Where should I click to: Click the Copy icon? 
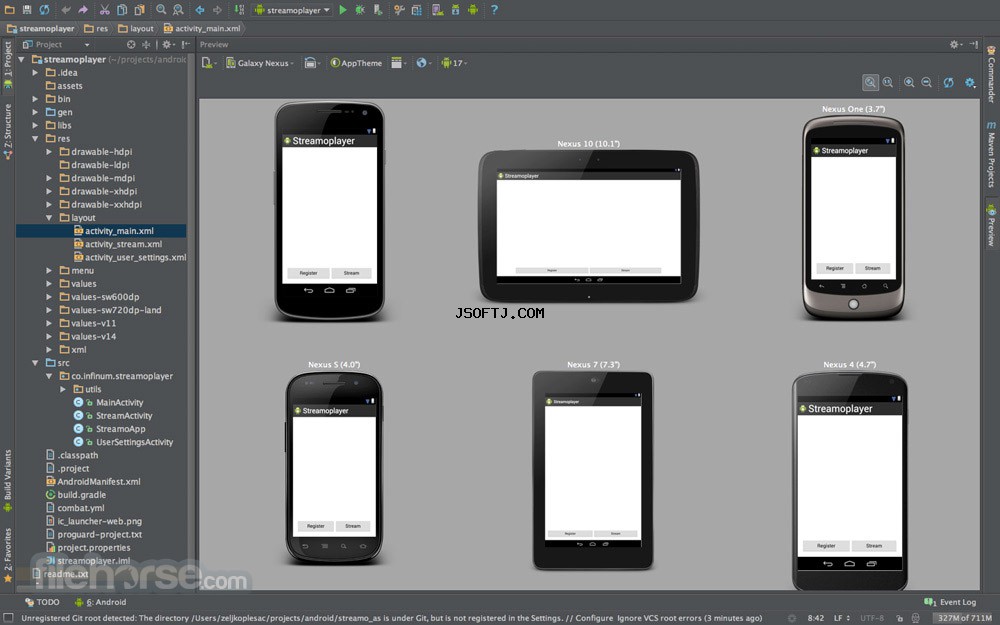[x=122, y=10]
